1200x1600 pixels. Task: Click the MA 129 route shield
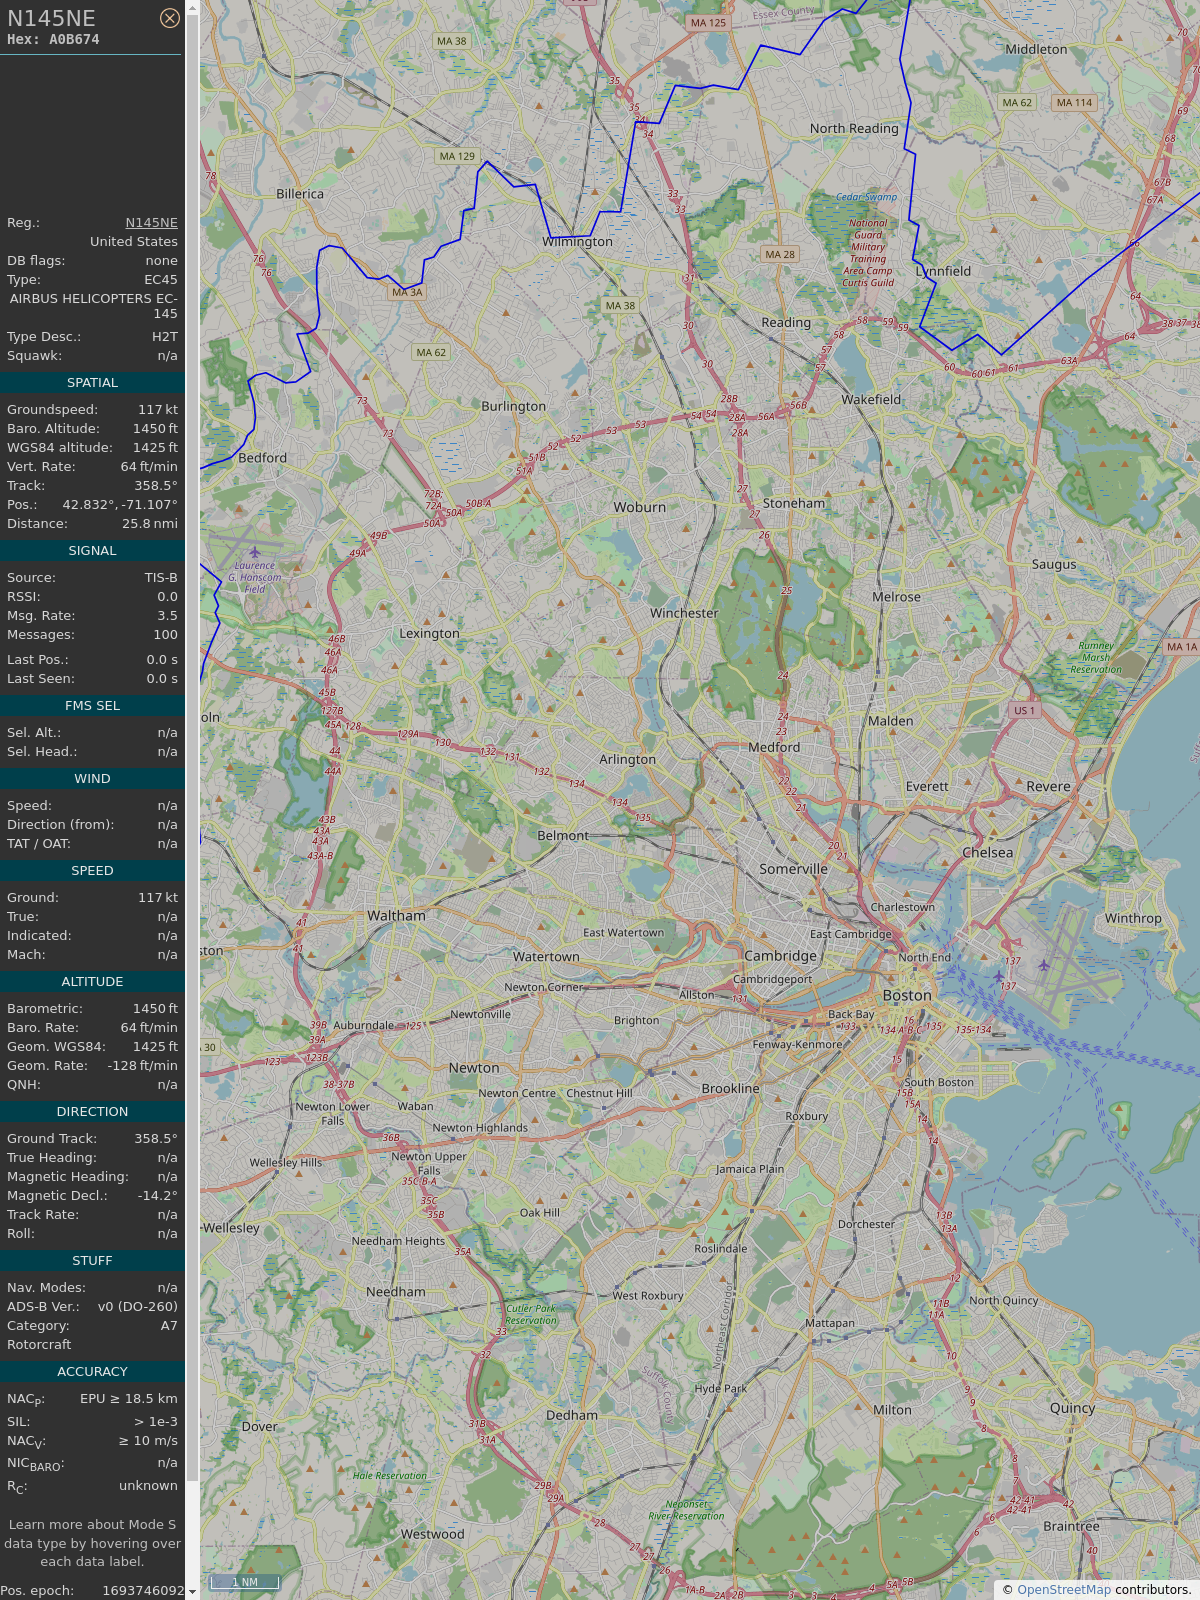tap(457, 156)
